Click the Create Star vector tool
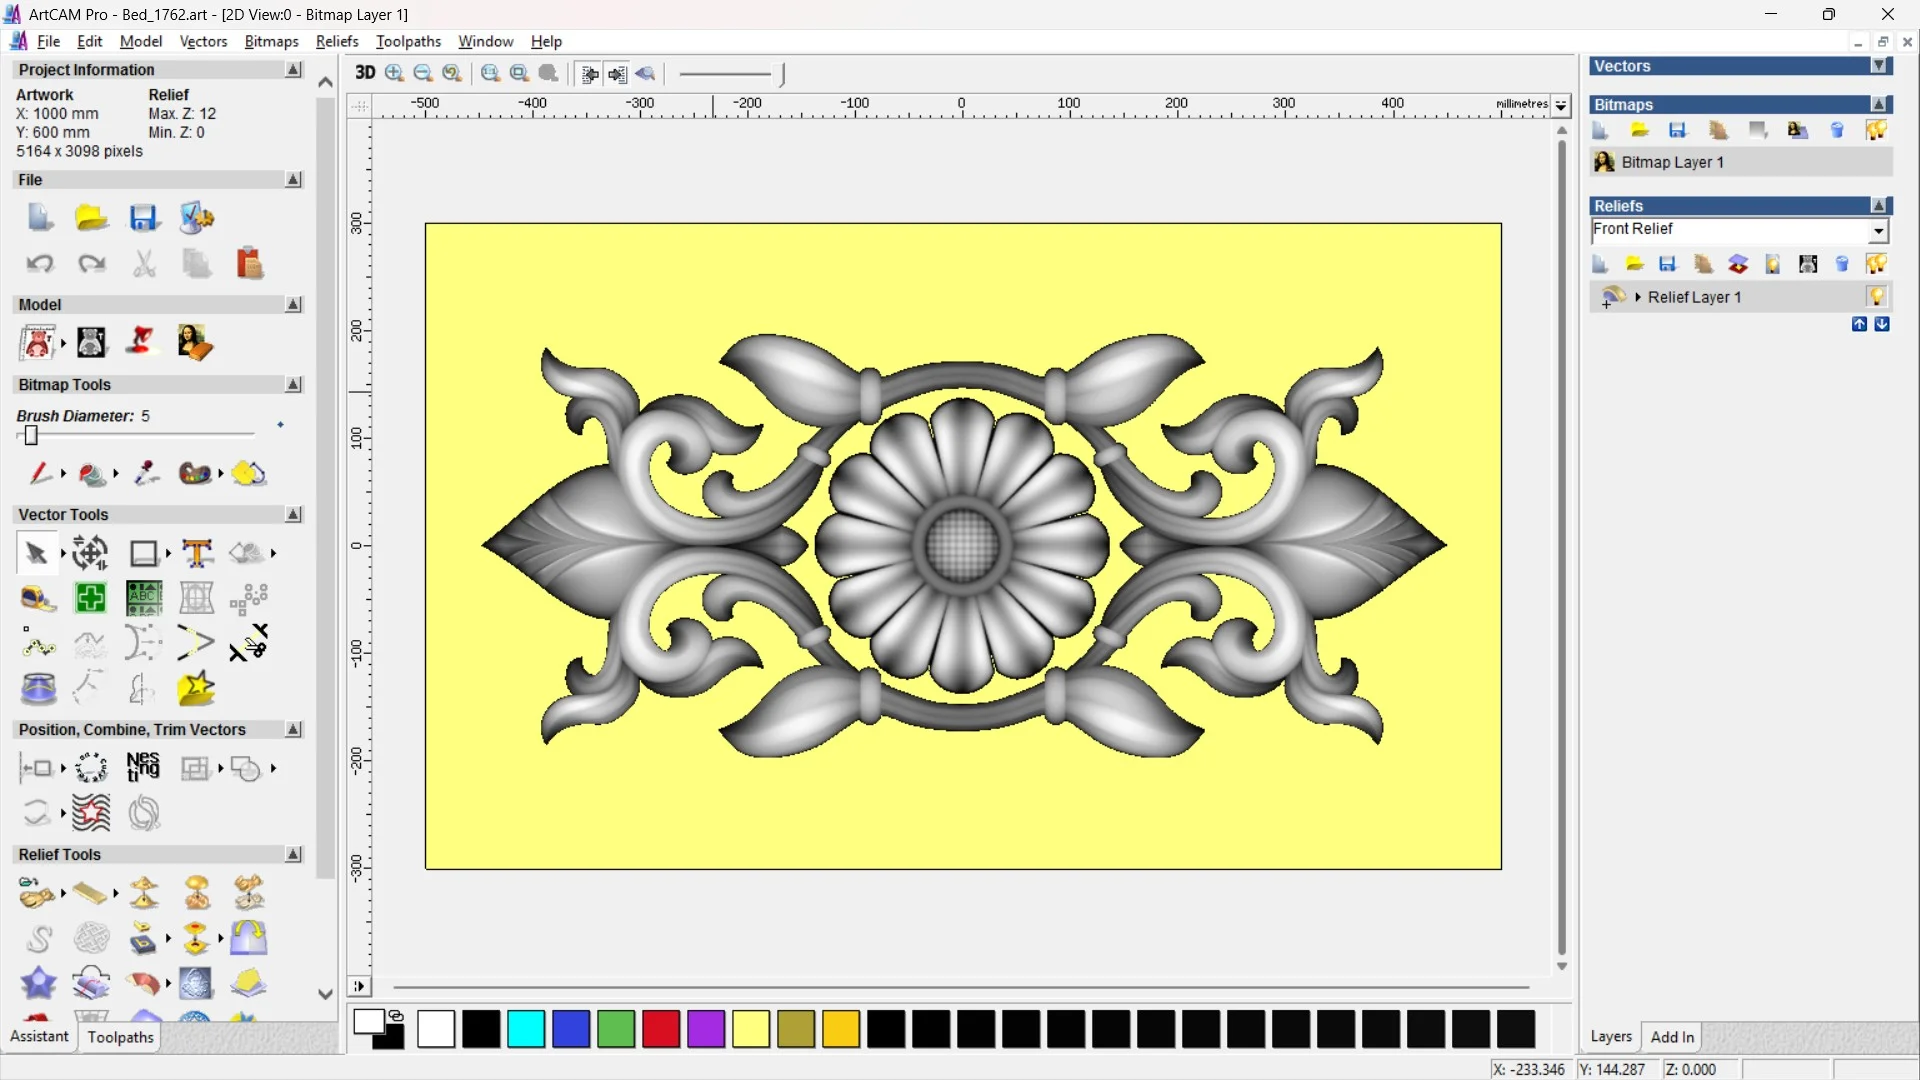Viewport: 1920px width, 1080px height. (196, 689)
